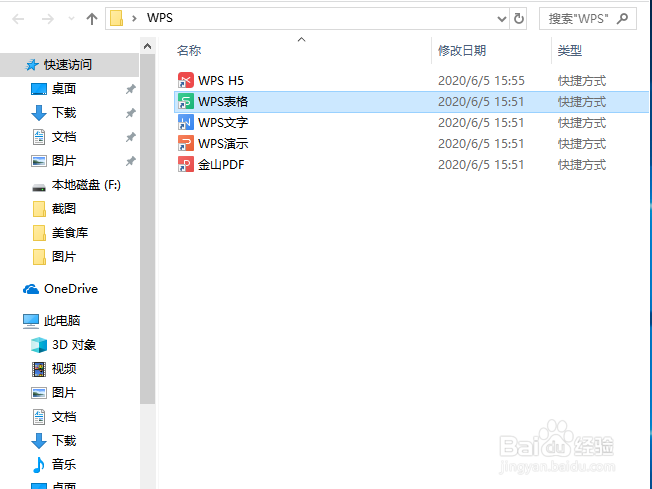This screenshot has height=489, width=652.
Task: Select 此电脑 in the navigation pane
Action: click(62, 321)
